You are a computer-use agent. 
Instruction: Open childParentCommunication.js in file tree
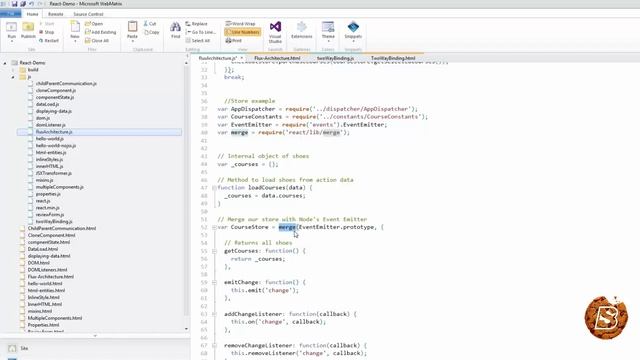pos(66,84)
